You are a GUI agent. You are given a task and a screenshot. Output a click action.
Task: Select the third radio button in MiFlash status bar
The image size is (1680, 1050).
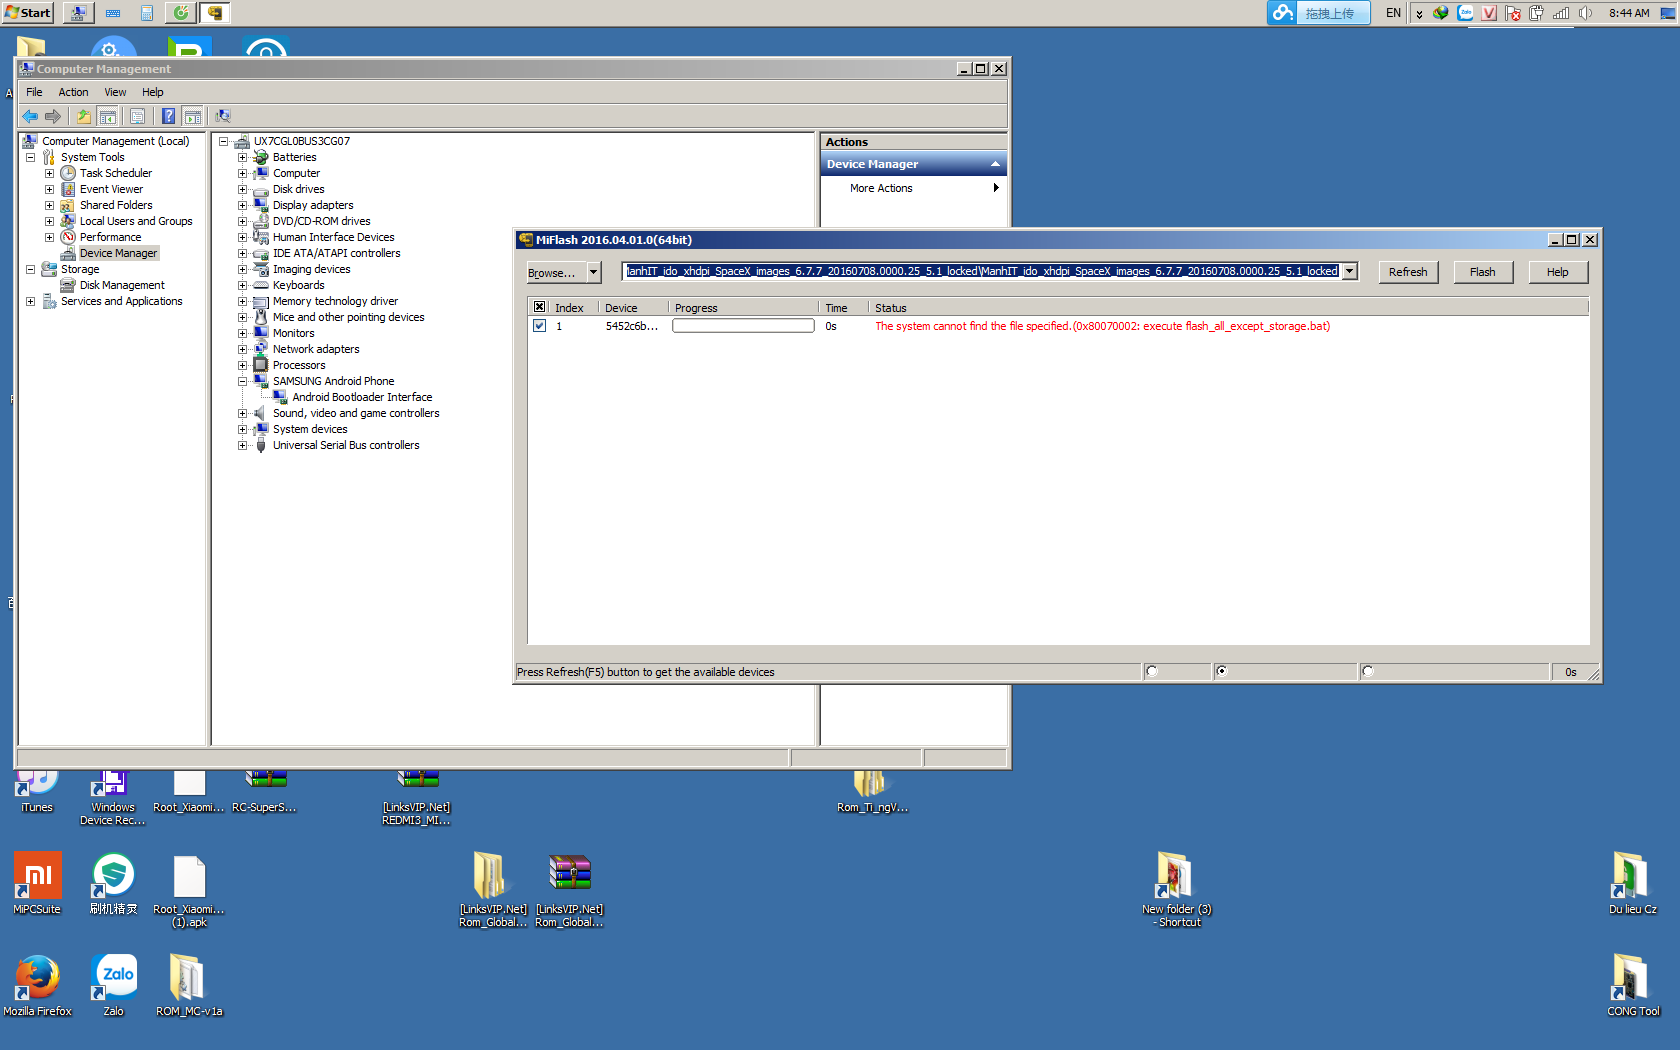pyautogui.click(x=1368, y=672)
